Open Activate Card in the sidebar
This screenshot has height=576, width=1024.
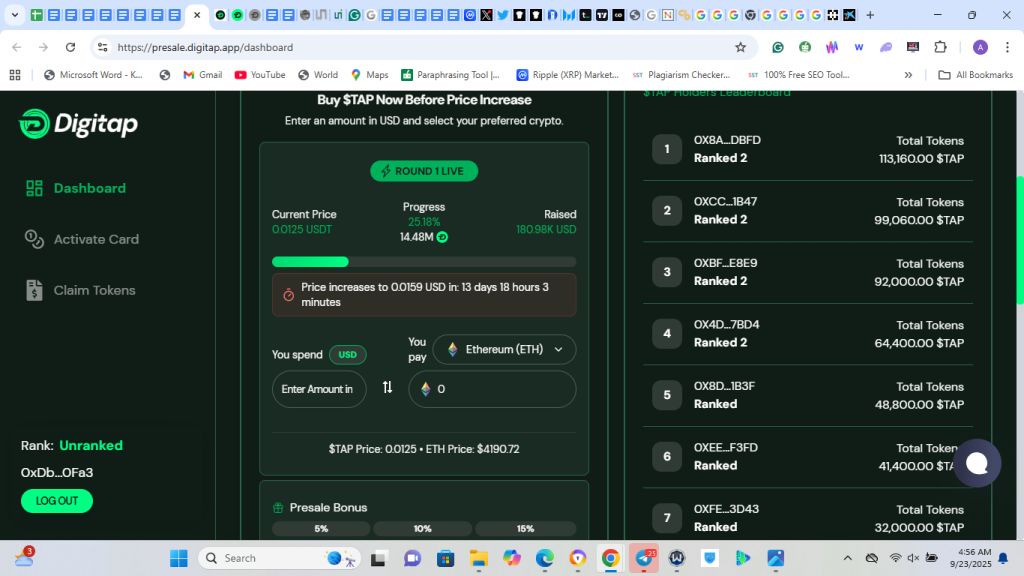82,239
